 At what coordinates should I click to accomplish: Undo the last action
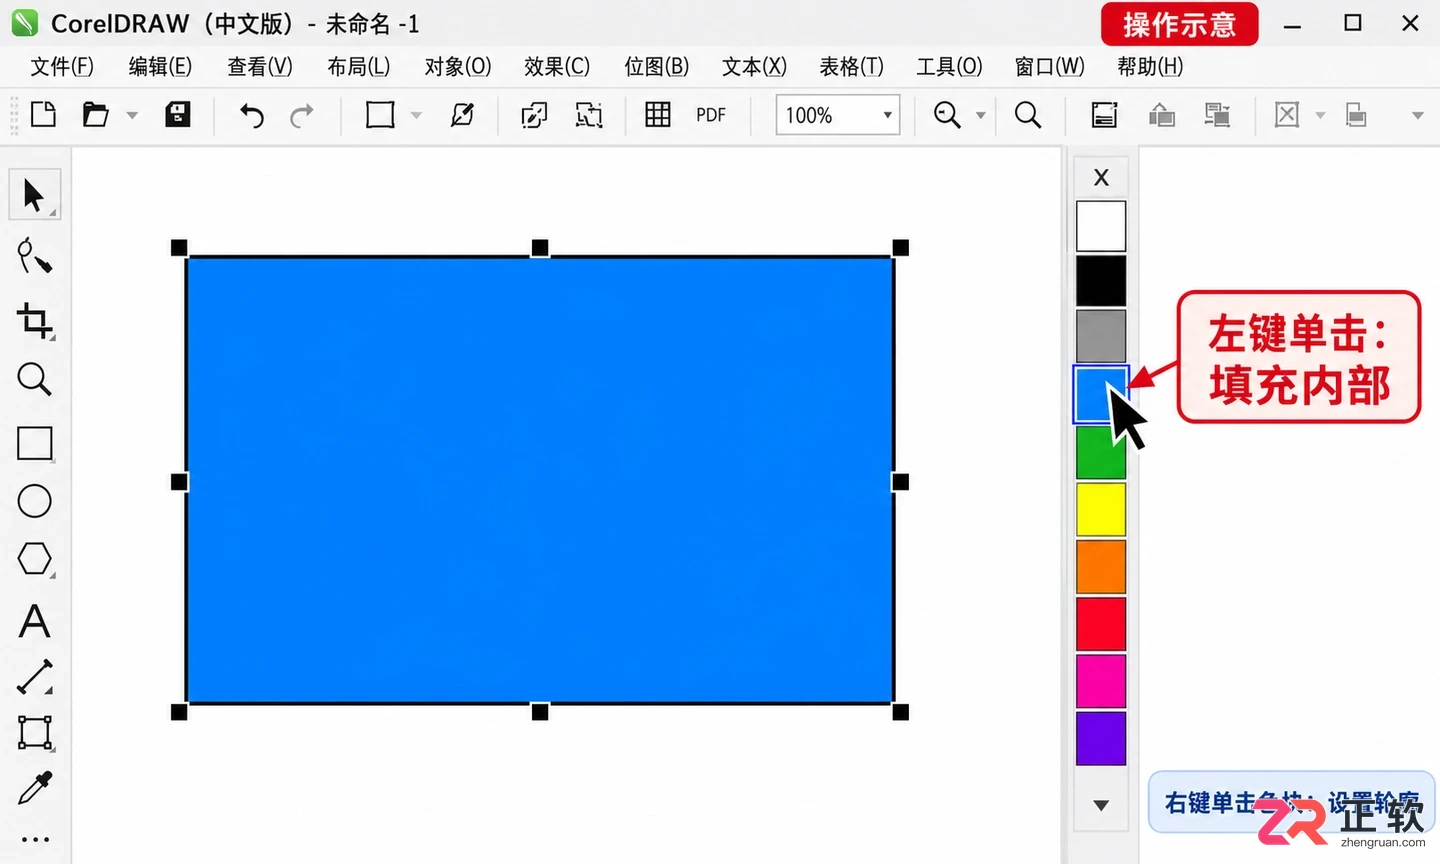pos(252,116)
